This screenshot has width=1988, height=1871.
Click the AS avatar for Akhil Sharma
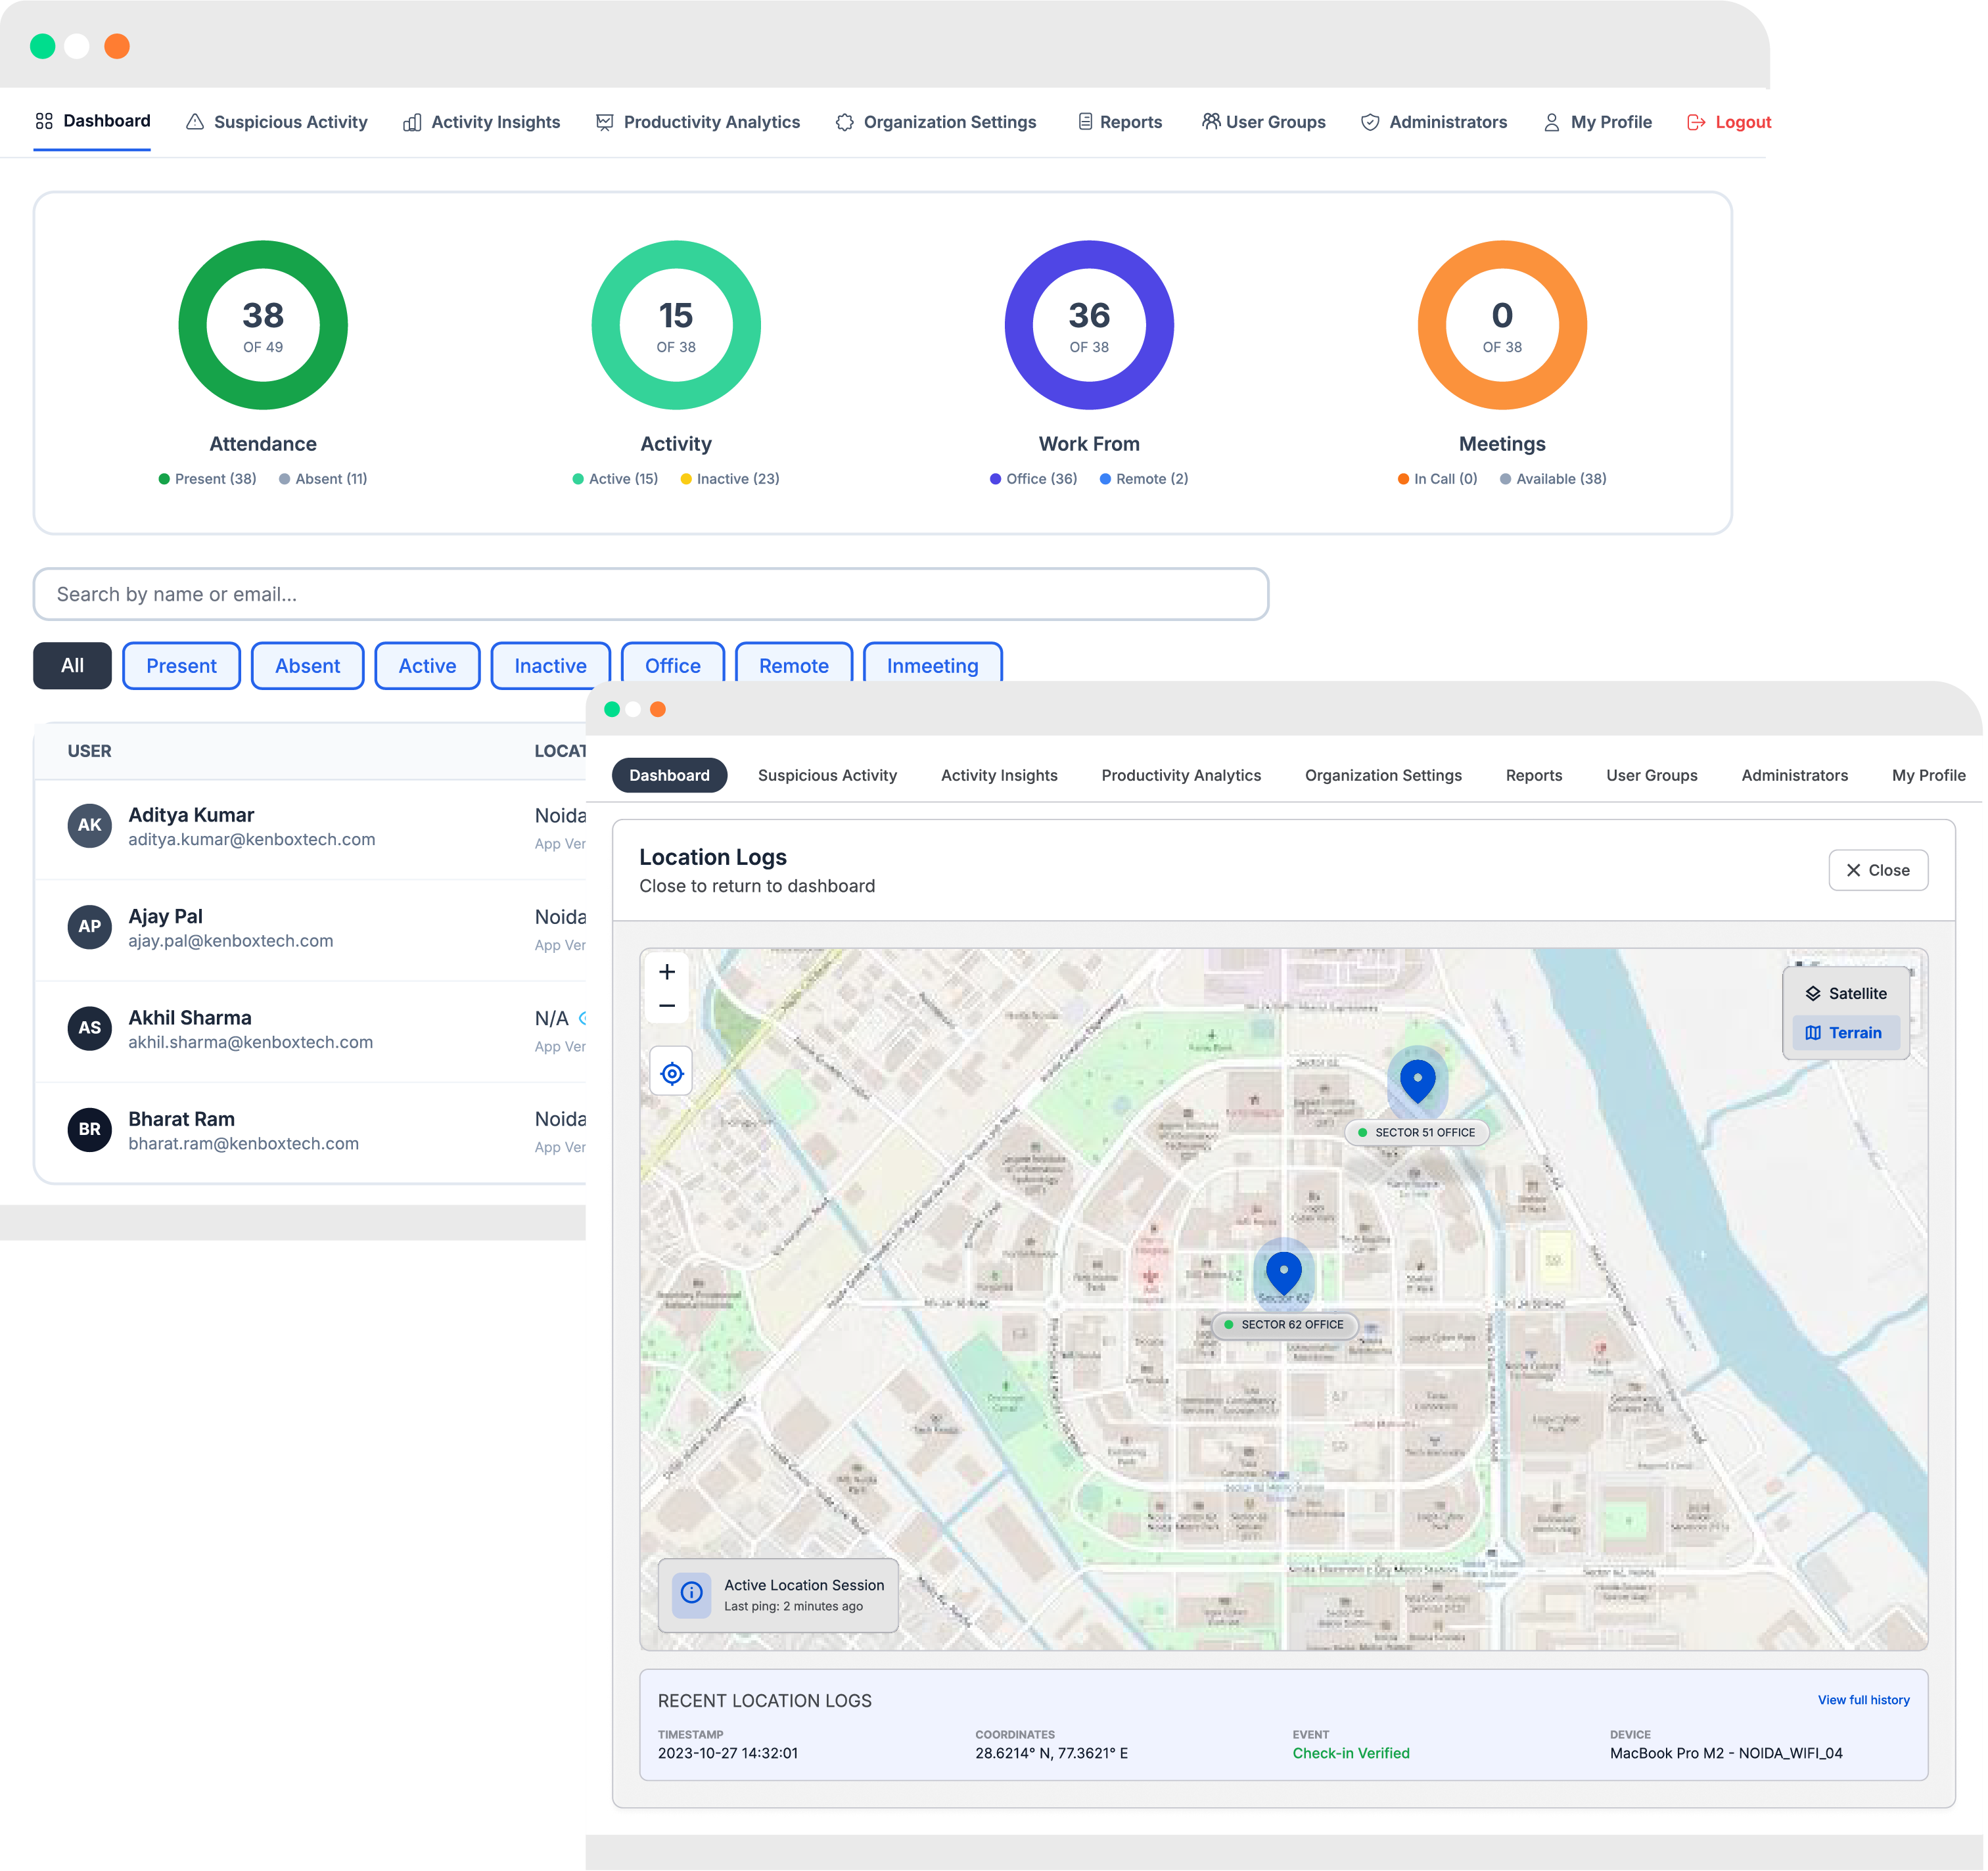[90, 1028]
